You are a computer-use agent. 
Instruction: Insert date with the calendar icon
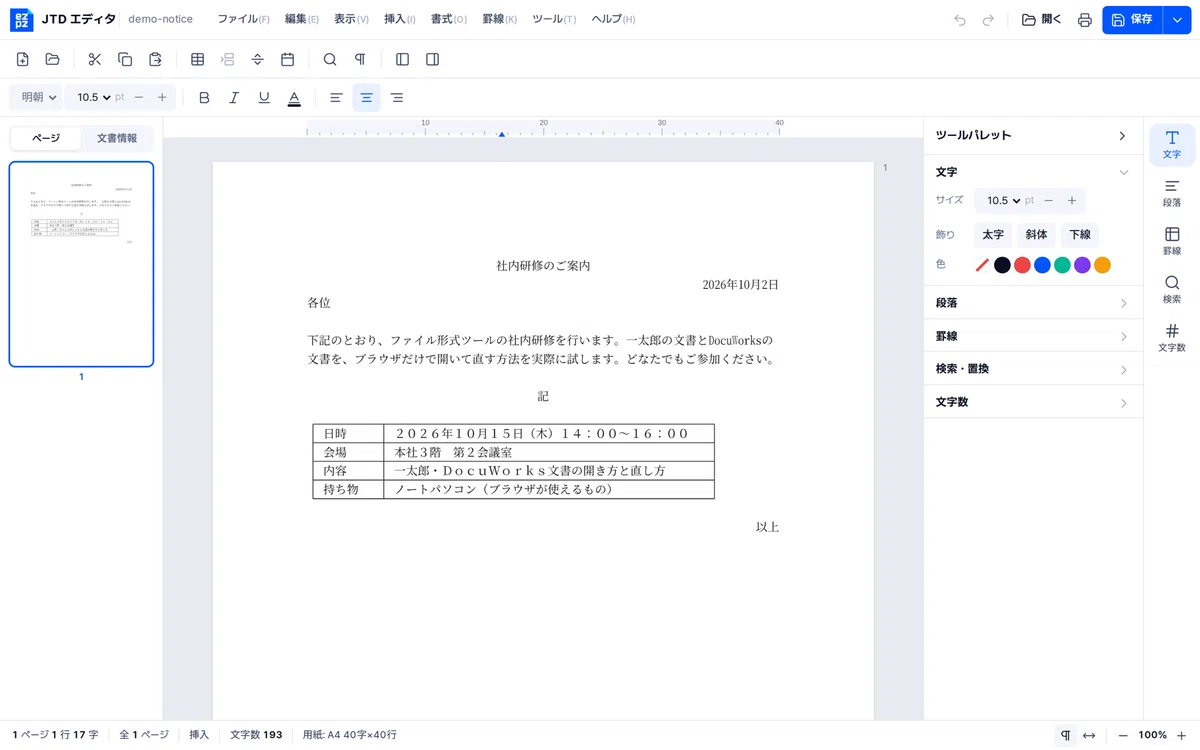click(x=287, y=60)
